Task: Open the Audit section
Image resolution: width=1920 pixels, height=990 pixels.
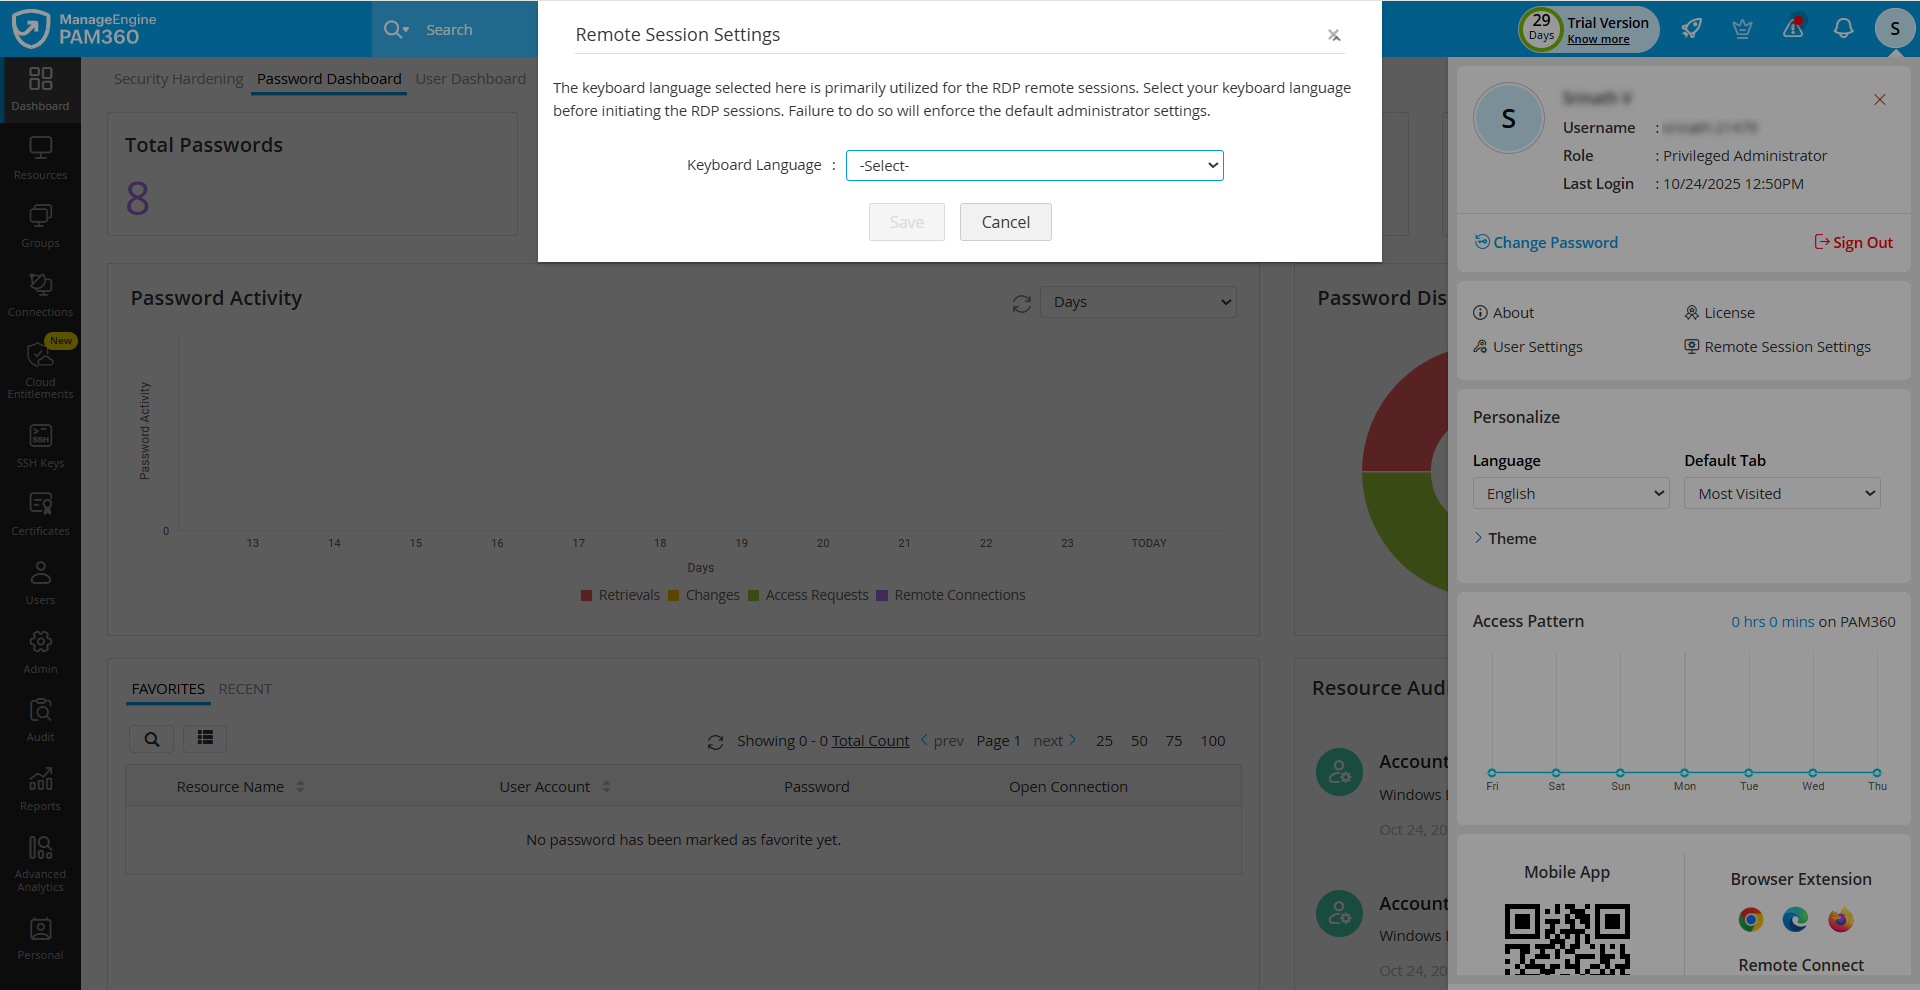Action: (40, 718)
